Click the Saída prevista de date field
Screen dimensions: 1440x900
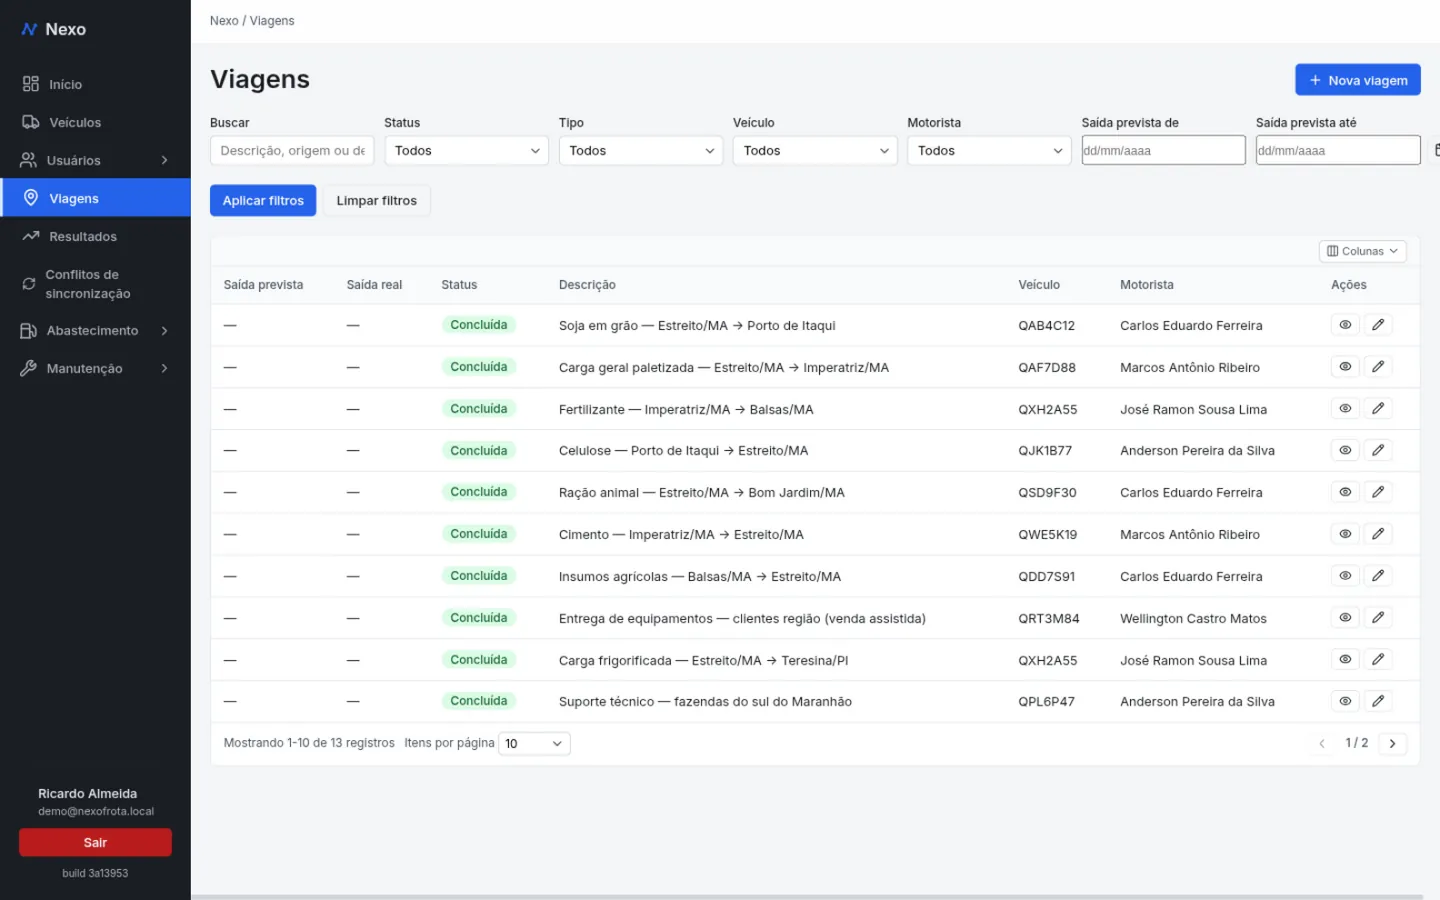pyautogui.click(x=1163, y=150)
